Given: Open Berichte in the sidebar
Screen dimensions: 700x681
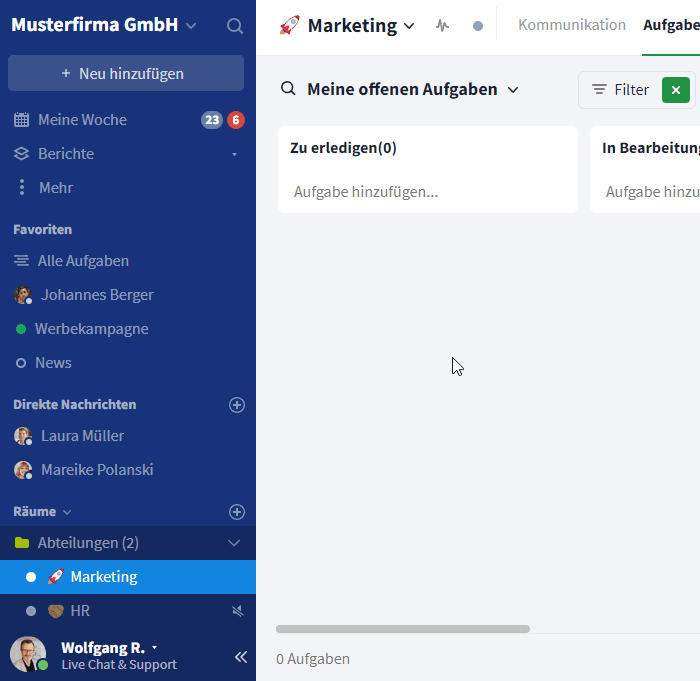Looking at the screenshot, I should 66,154.
